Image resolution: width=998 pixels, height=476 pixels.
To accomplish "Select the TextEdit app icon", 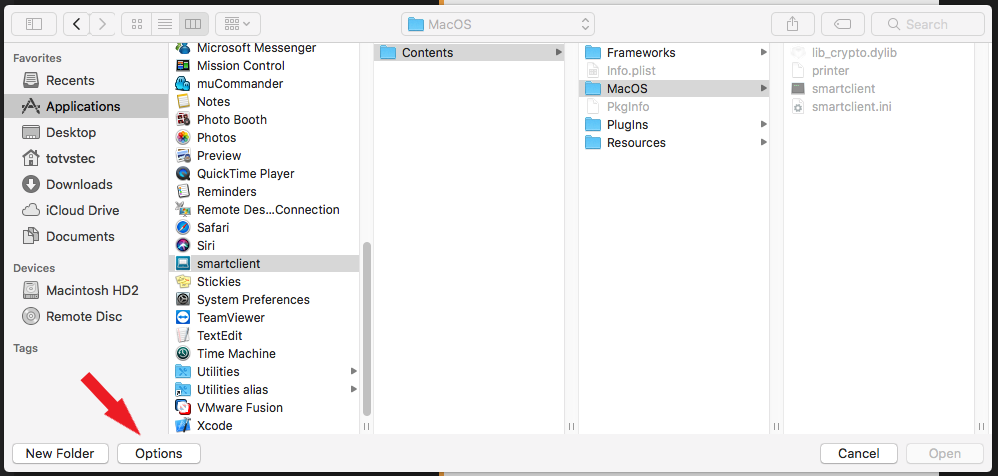I will [x=183, y=335].
